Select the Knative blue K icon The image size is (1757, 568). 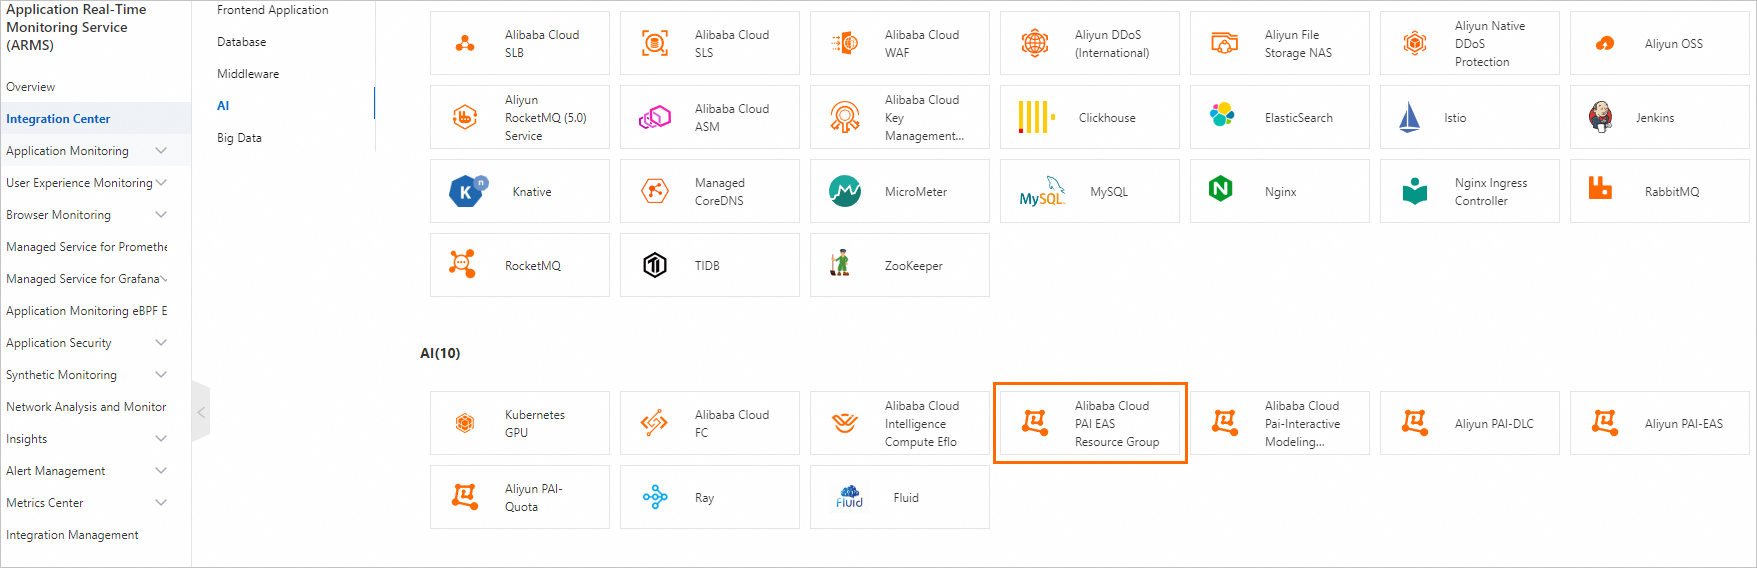(x=467, y=190)
